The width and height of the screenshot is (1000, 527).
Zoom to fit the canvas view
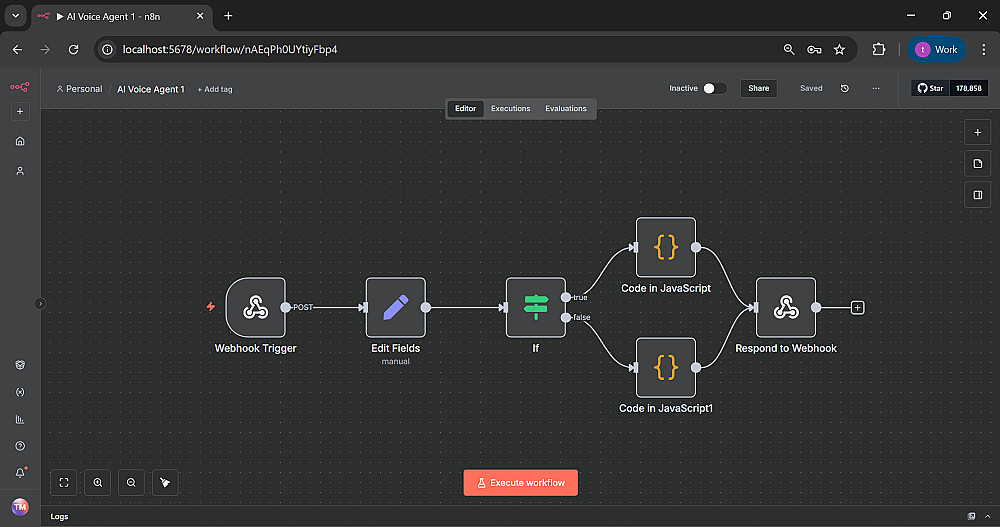64,483
